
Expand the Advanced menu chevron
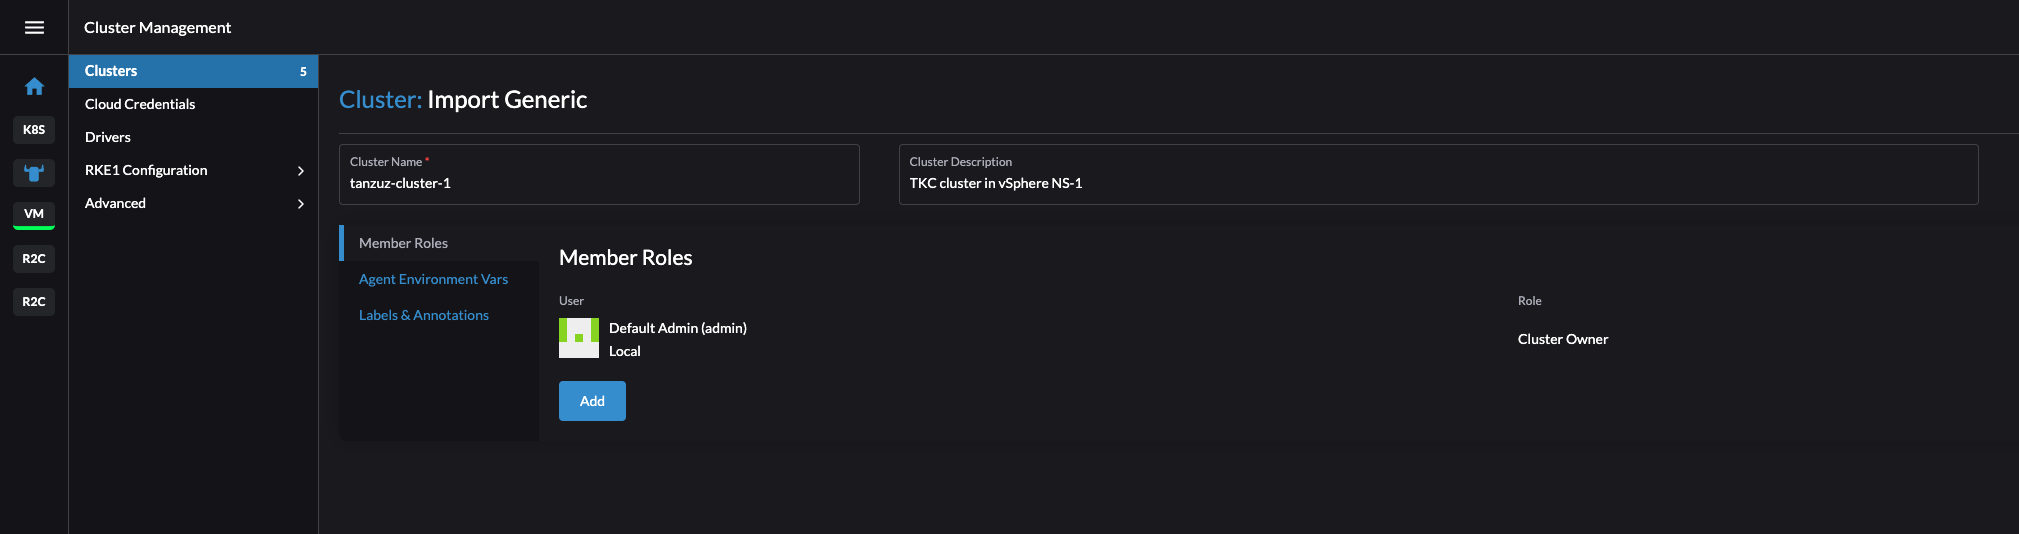click(301, 204)
